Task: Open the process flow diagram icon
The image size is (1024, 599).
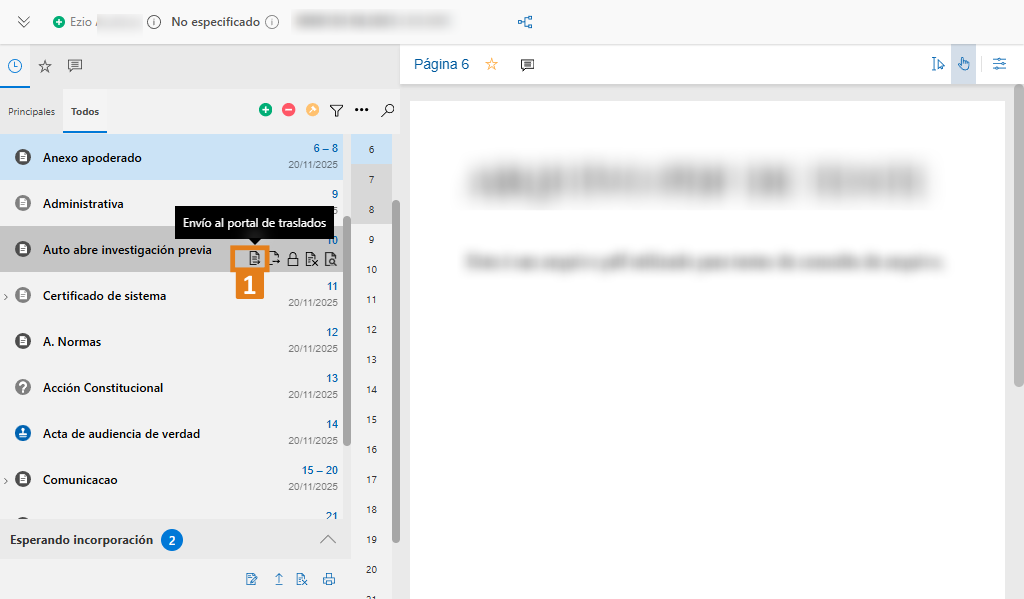Action: point(525,22)
